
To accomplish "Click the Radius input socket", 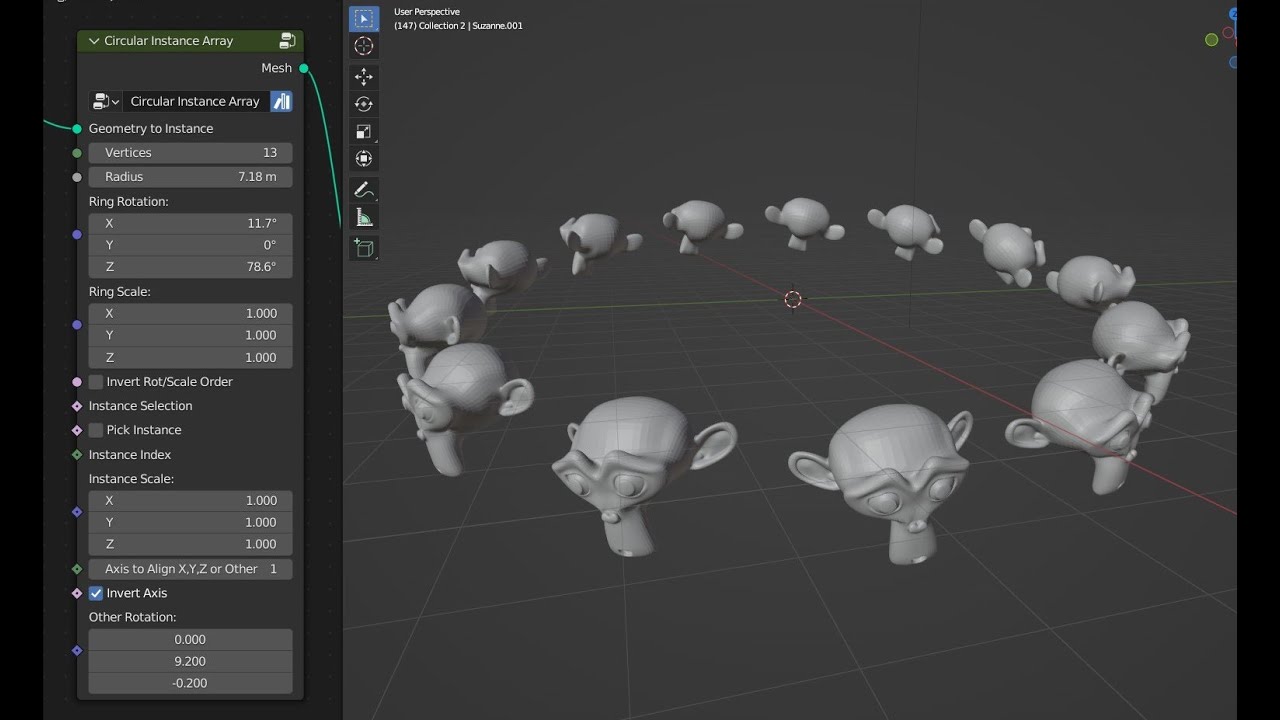I will coord(77,177).
